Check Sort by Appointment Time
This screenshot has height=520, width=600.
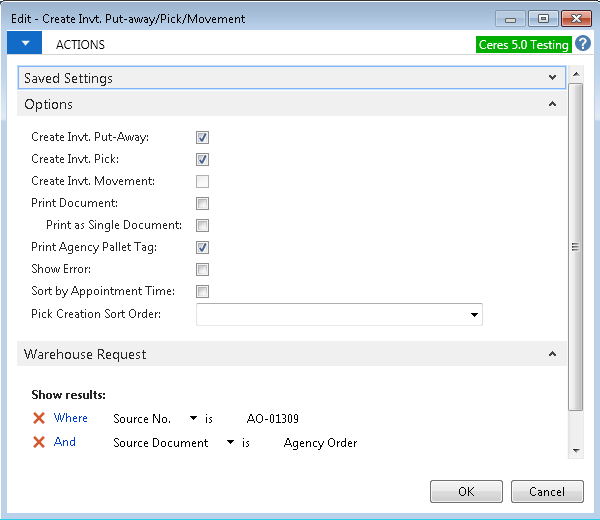click(202, 292)
